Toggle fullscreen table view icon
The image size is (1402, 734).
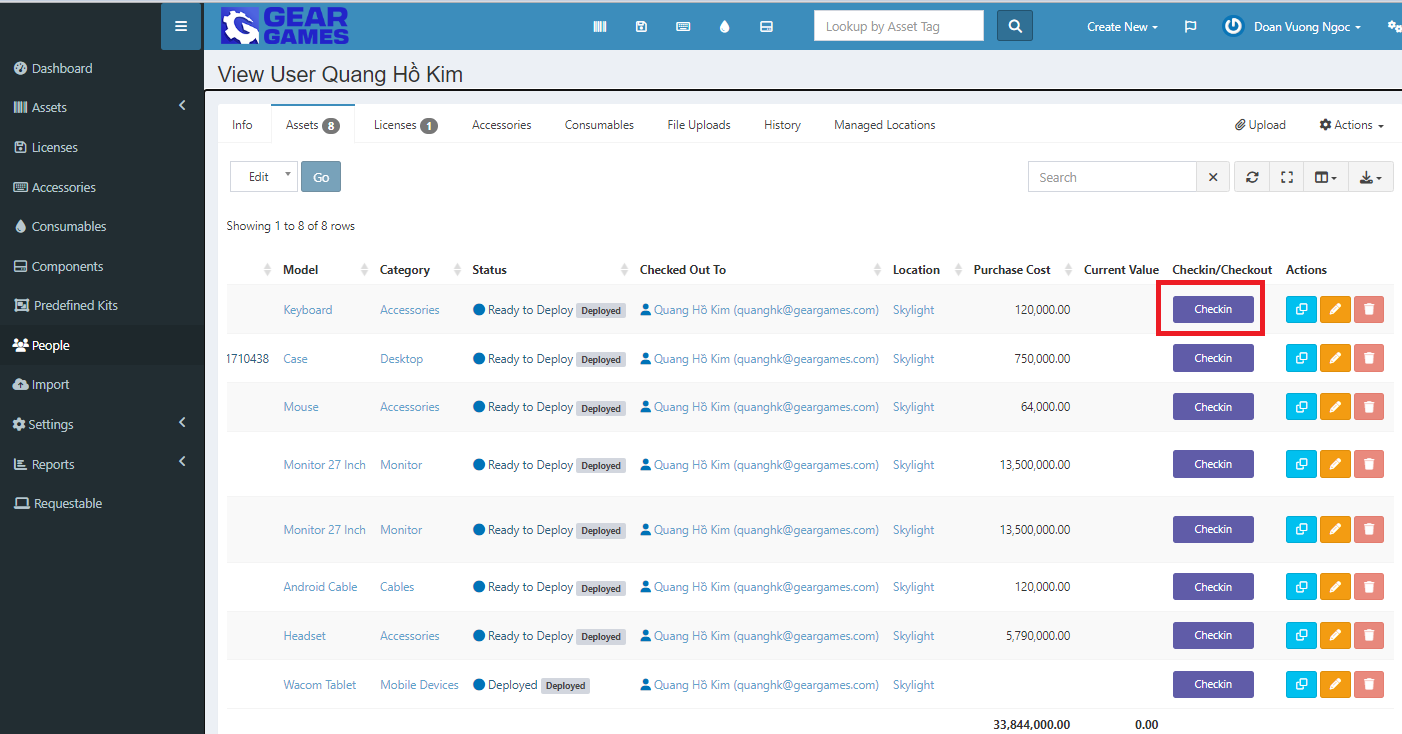click(1287, 177)
